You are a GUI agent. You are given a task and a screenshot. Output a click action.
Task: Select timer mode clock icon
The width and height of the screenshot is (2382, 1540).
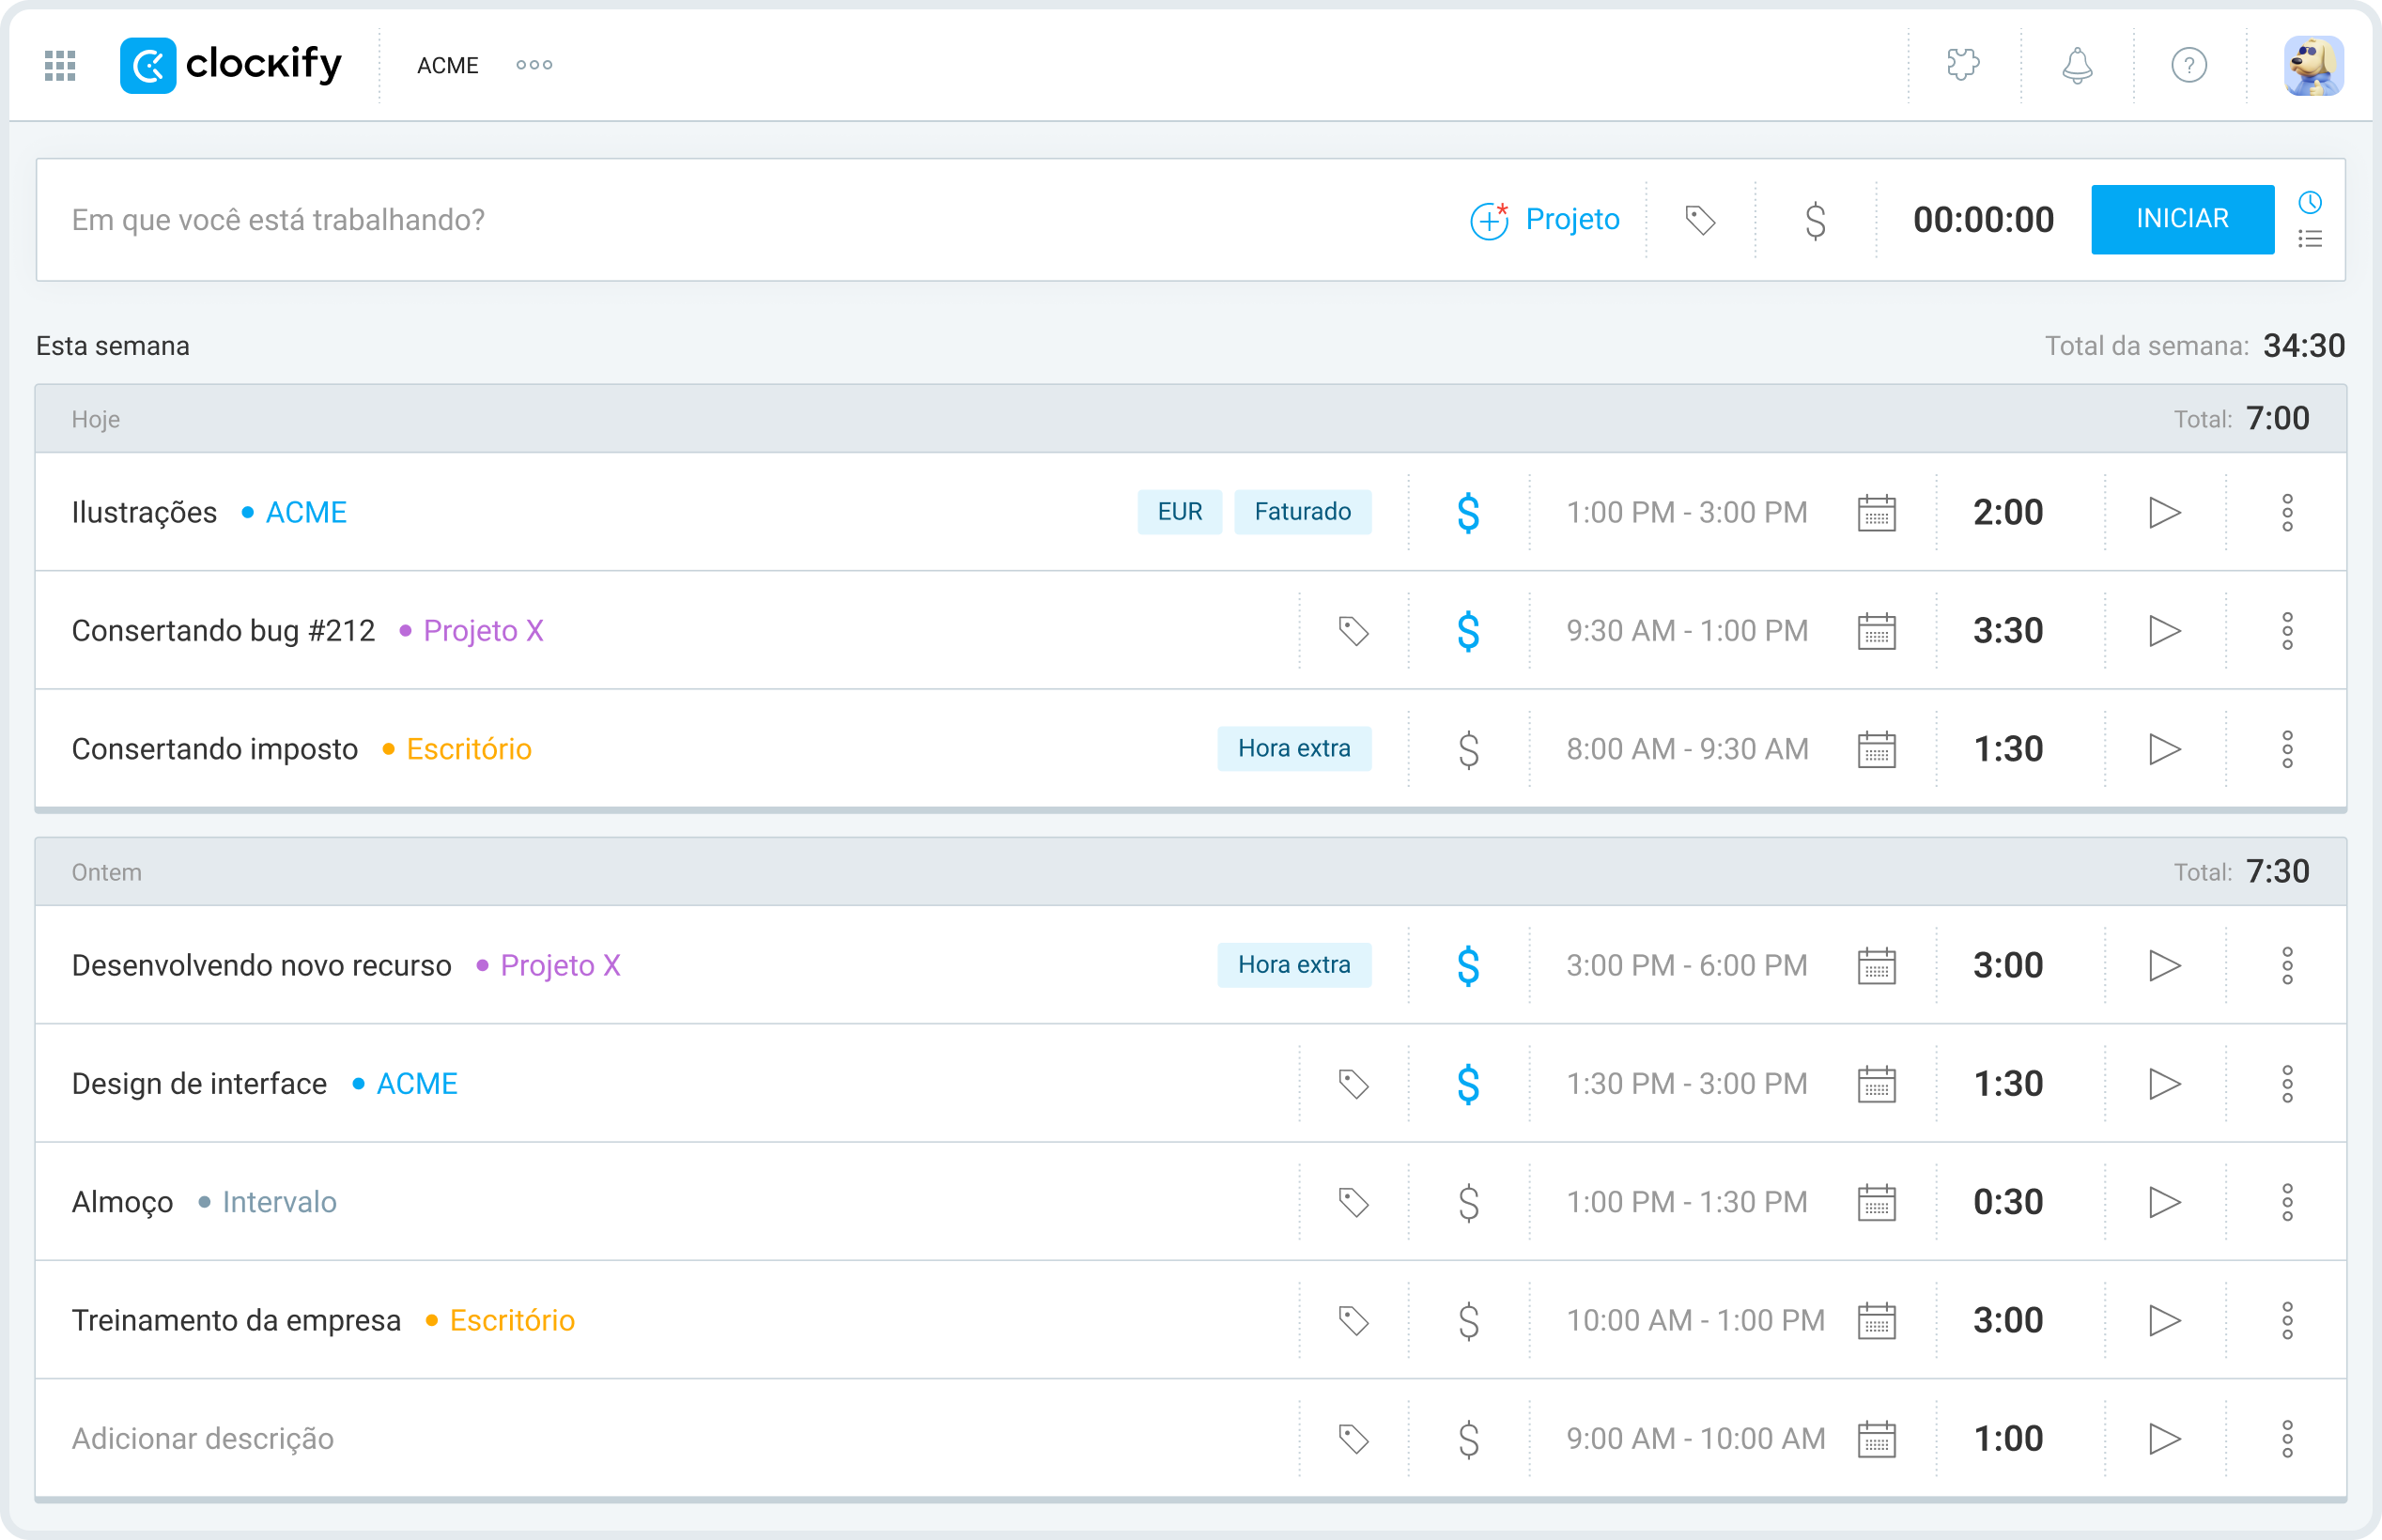pos(2310,203)
